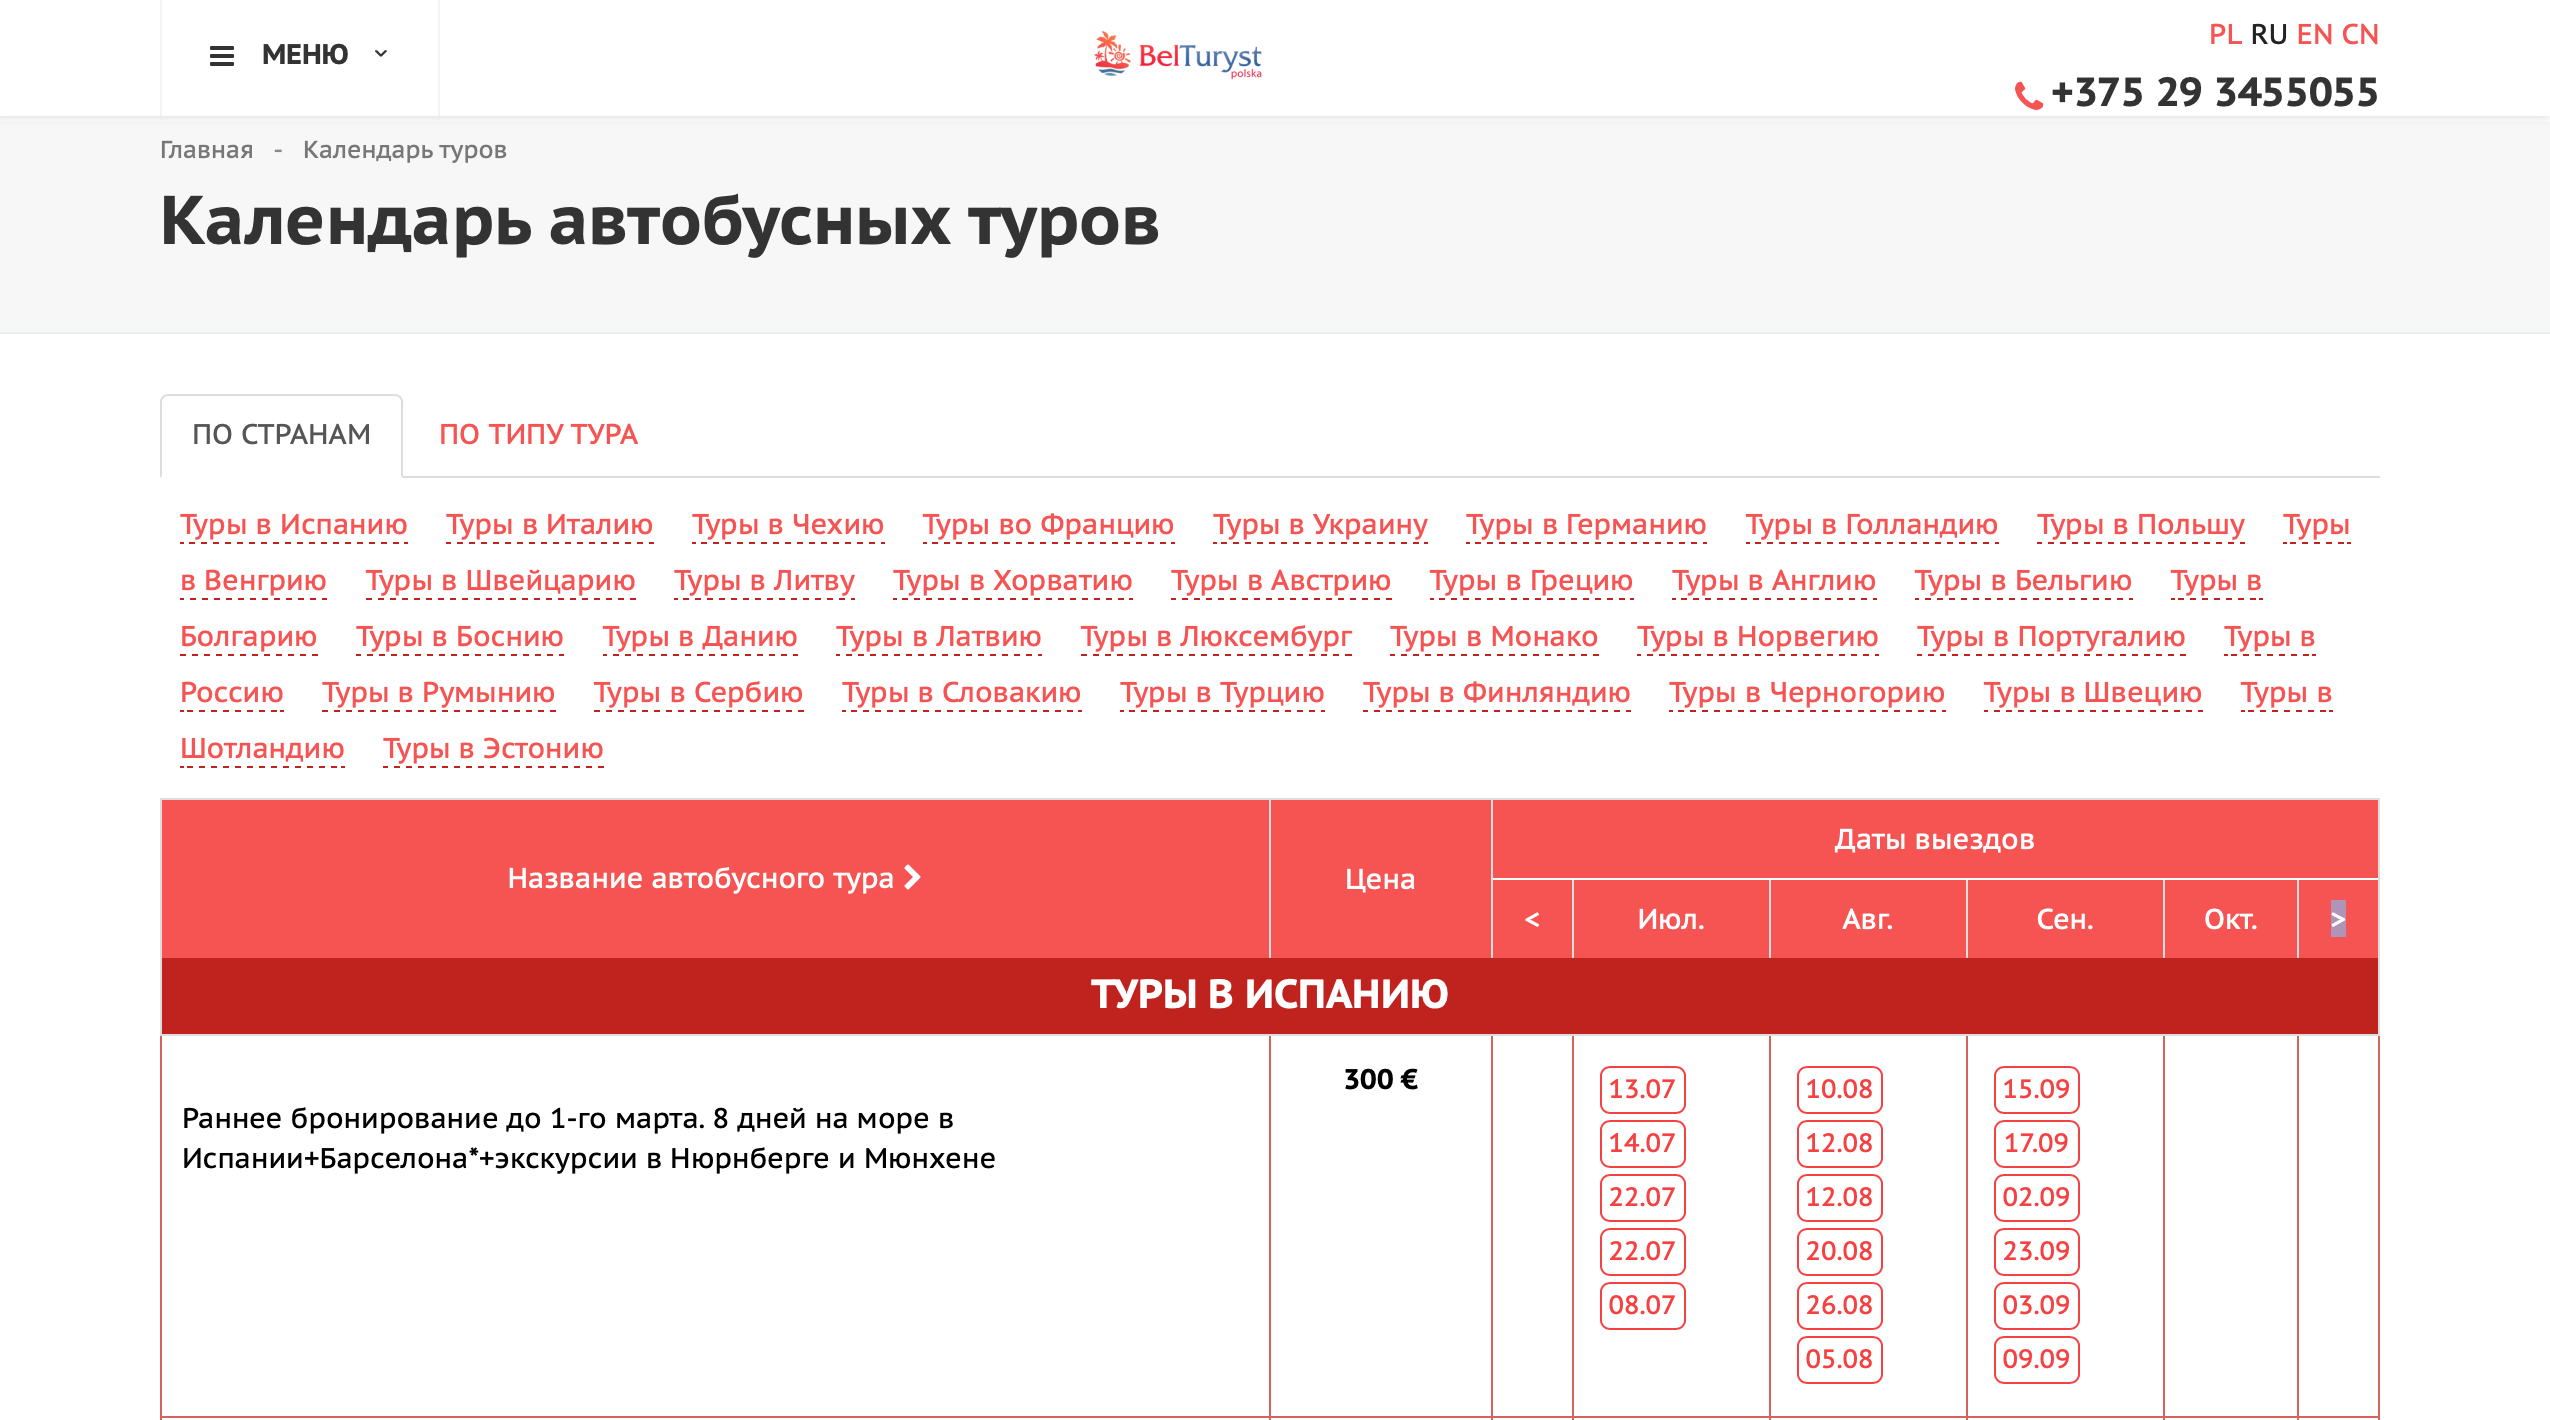Open the hamburger menu icon
This screenshot has height=1420, width=2550.
221,56
